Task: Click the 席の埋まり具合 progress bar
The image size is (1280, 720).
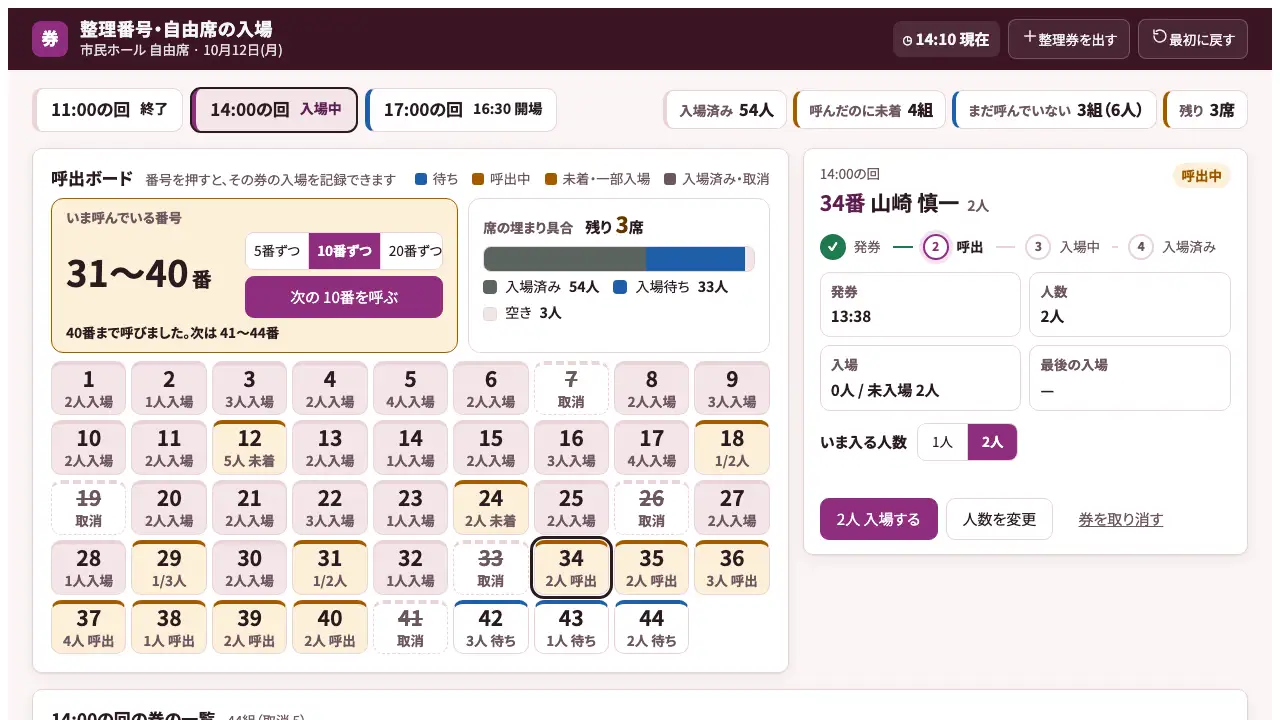Action: (619, 259)
